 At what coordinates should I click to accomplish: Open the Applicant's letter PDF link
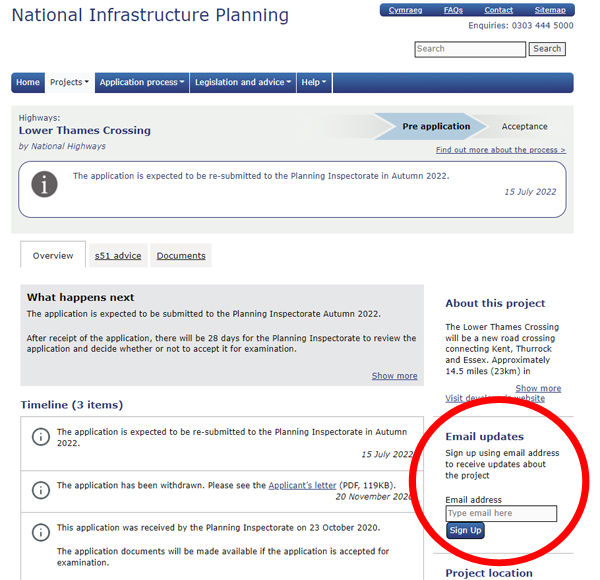(x=302, y=486)
